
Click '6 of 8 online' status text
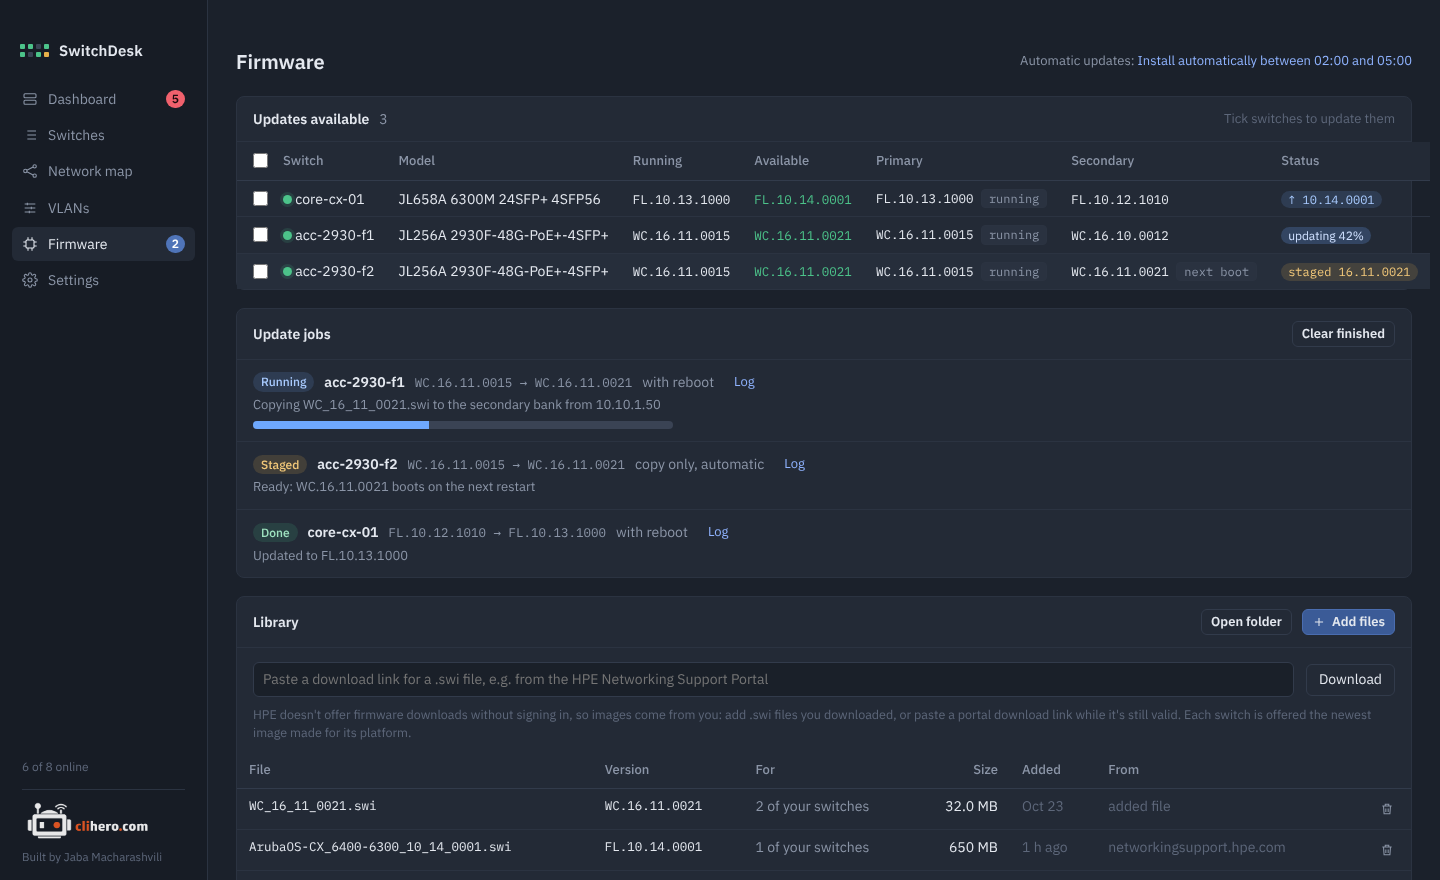[55, 767]
